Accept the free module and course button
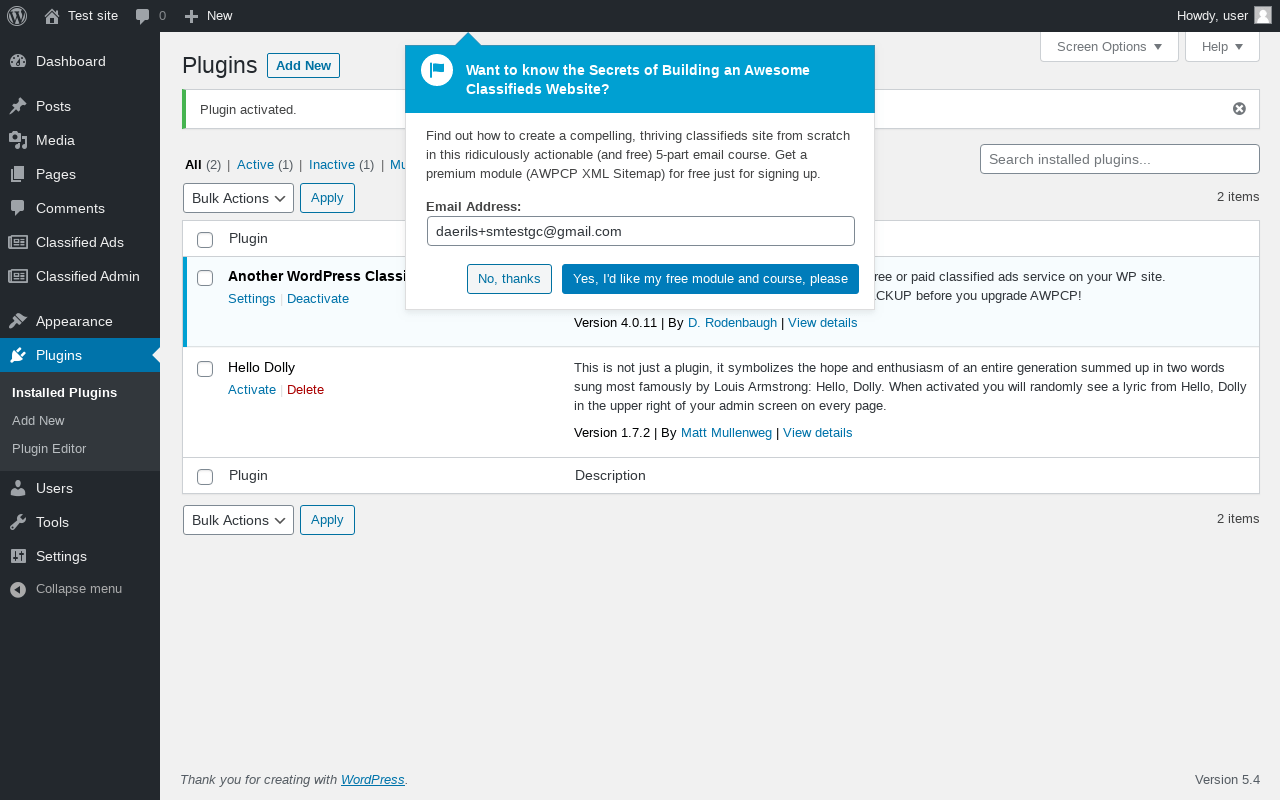The width and height of the screenshot is (1280, 800). [710, 279]
